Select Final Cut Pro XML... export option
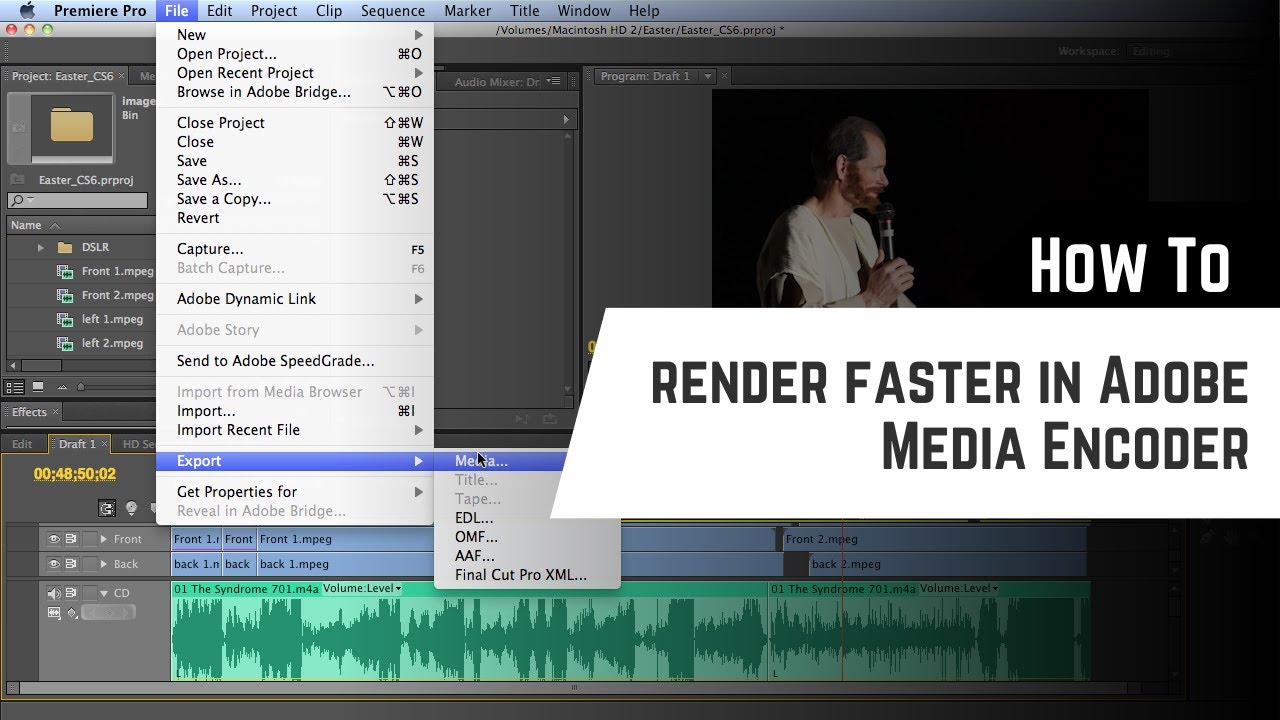The width and height of the screenshot is (1280, 720). [x=521, y=575]
